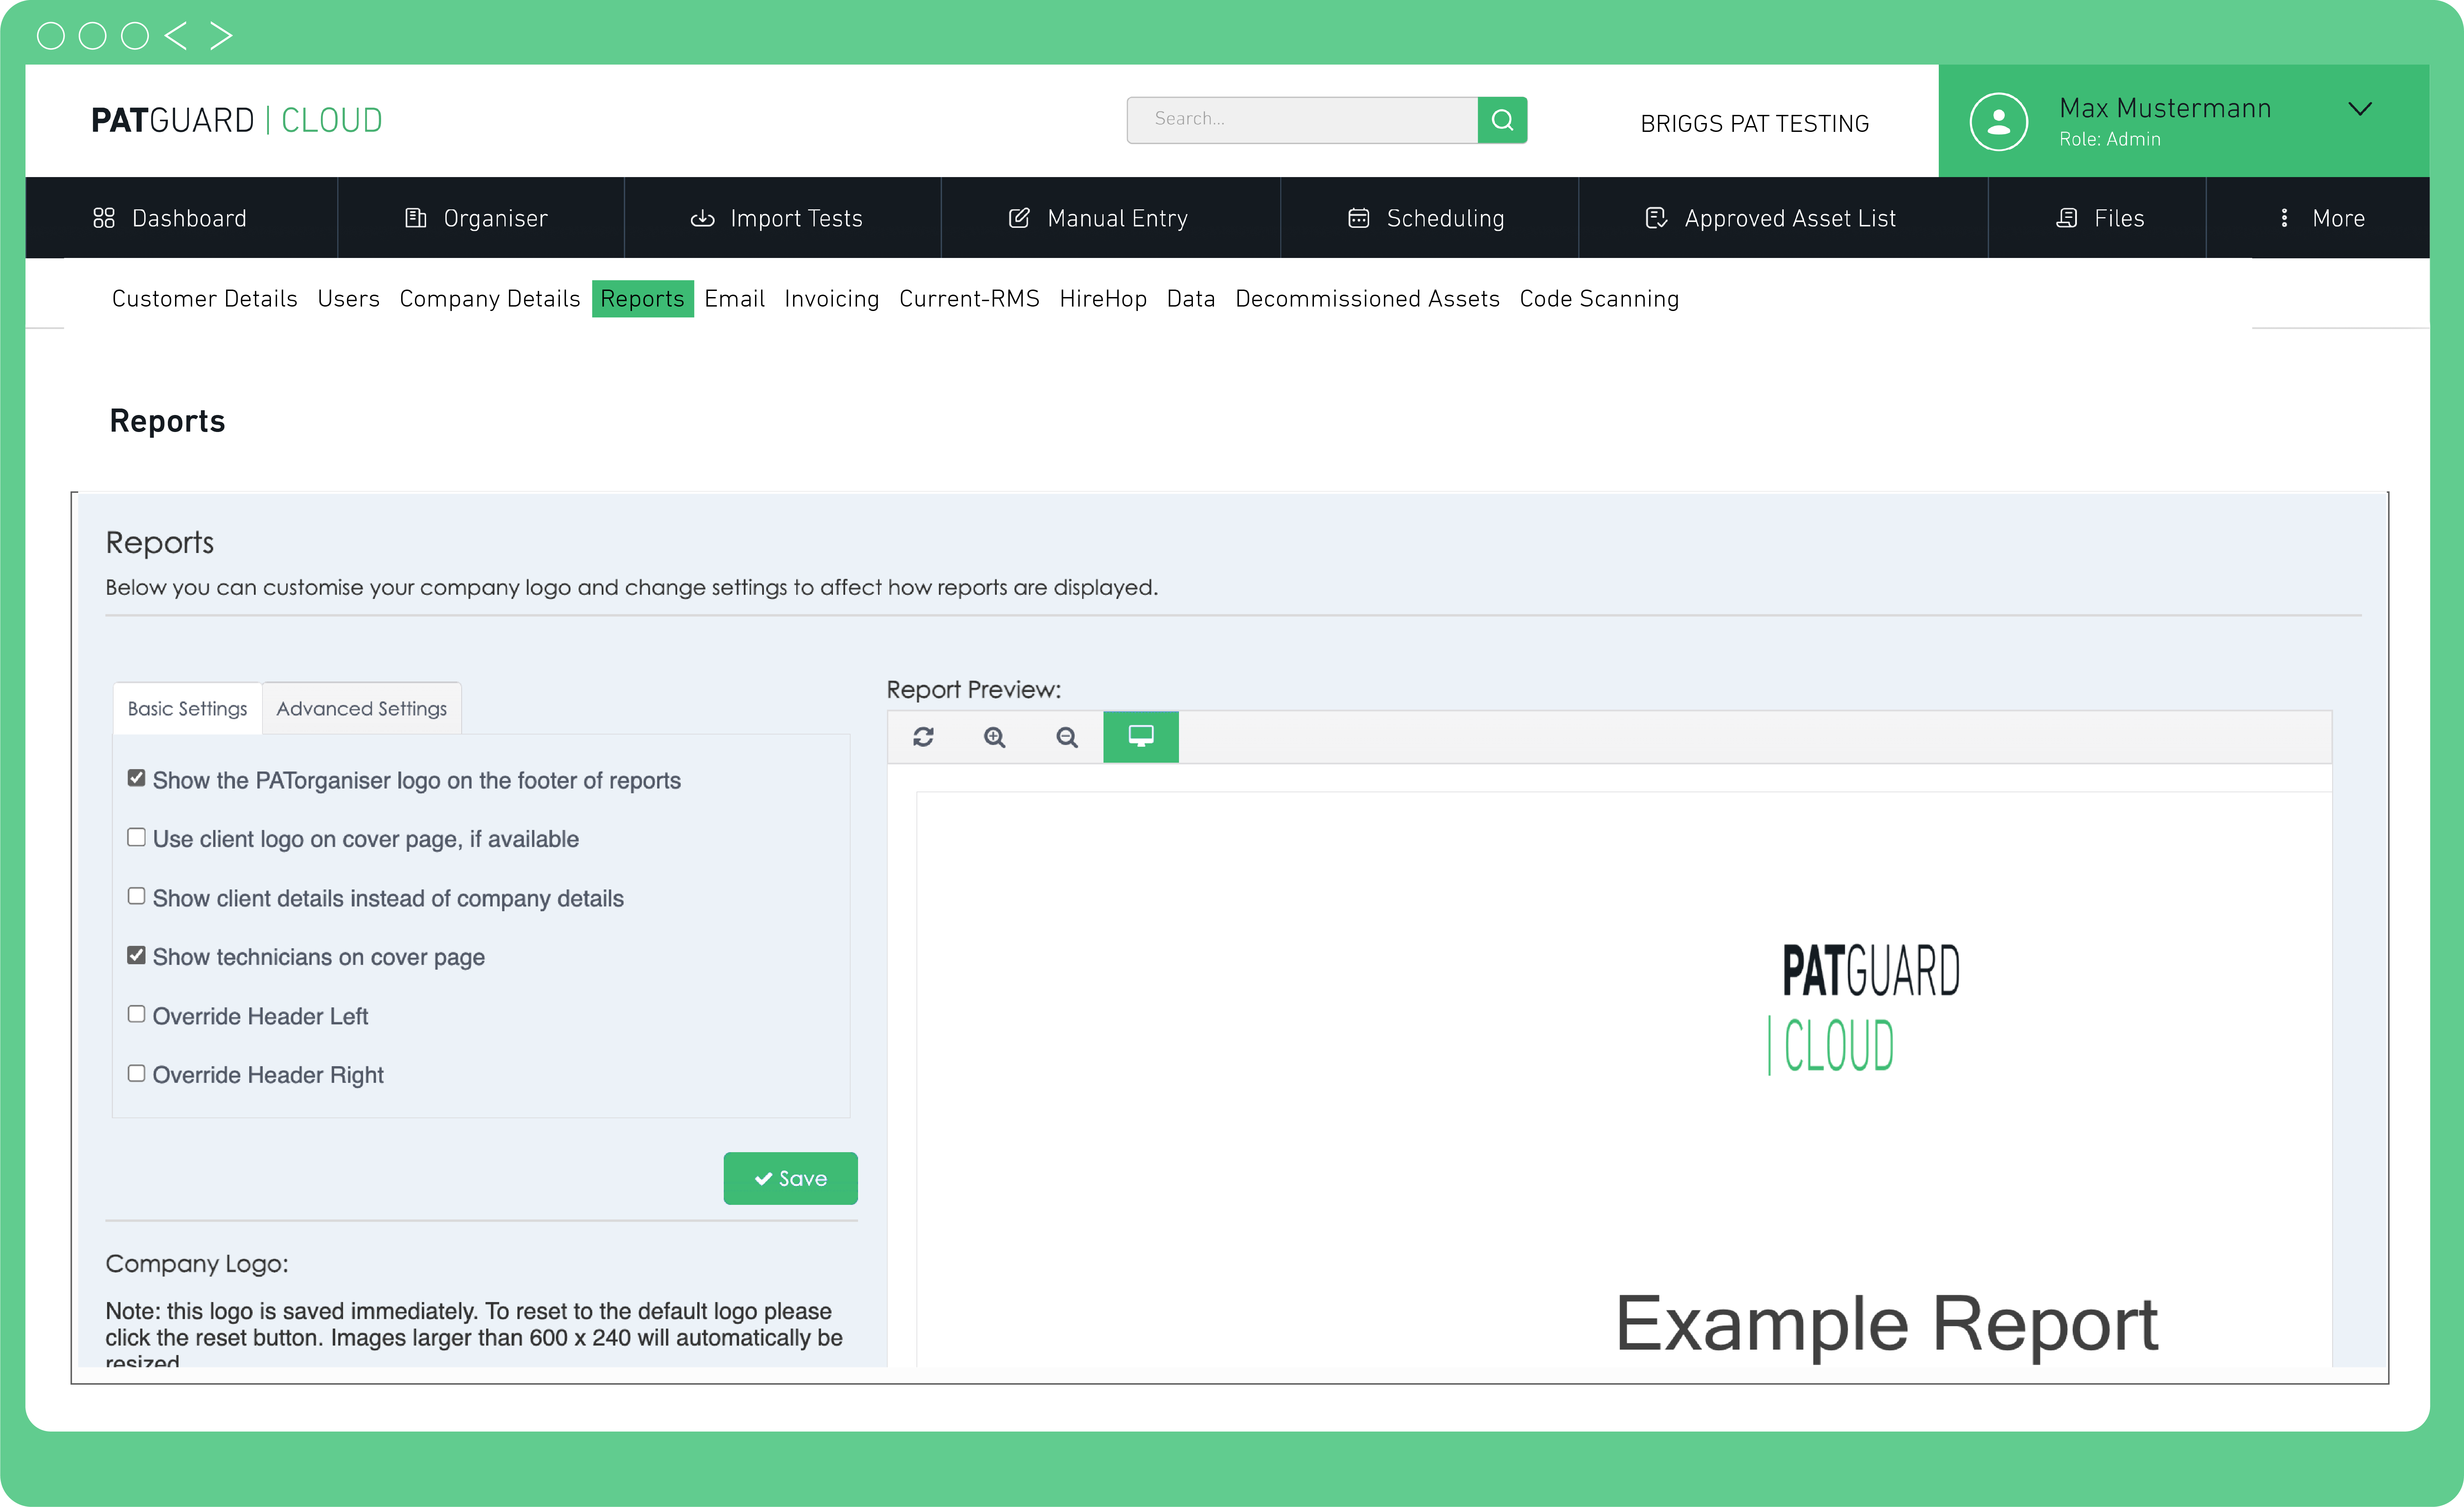
Task: Click the Role: Admin label
Action: tap(2110, 139)
